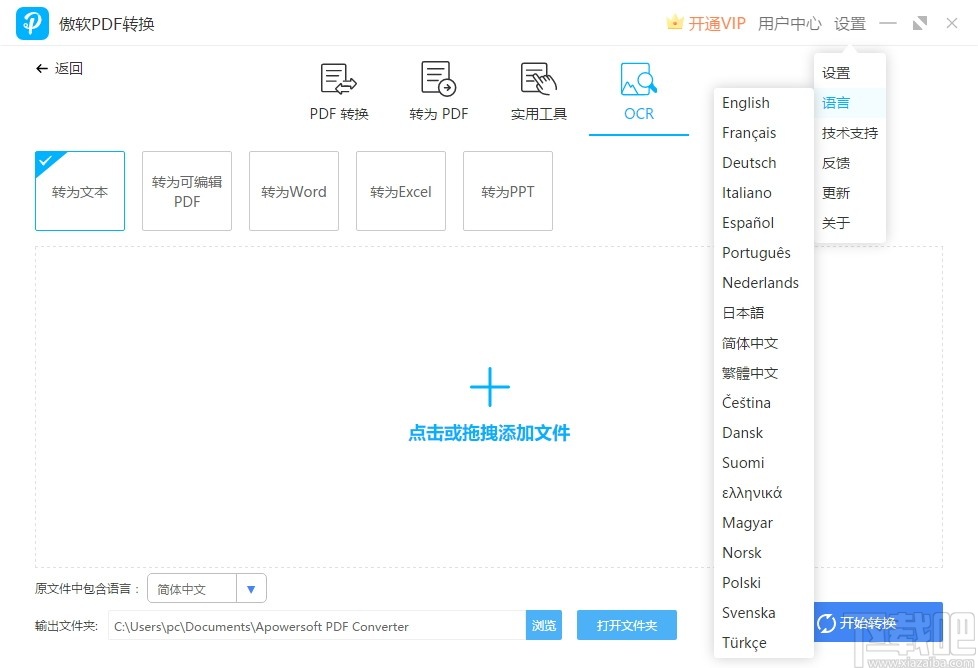
Task: Open output folder via 打开文件夹 button
Action: click(627, 624)
